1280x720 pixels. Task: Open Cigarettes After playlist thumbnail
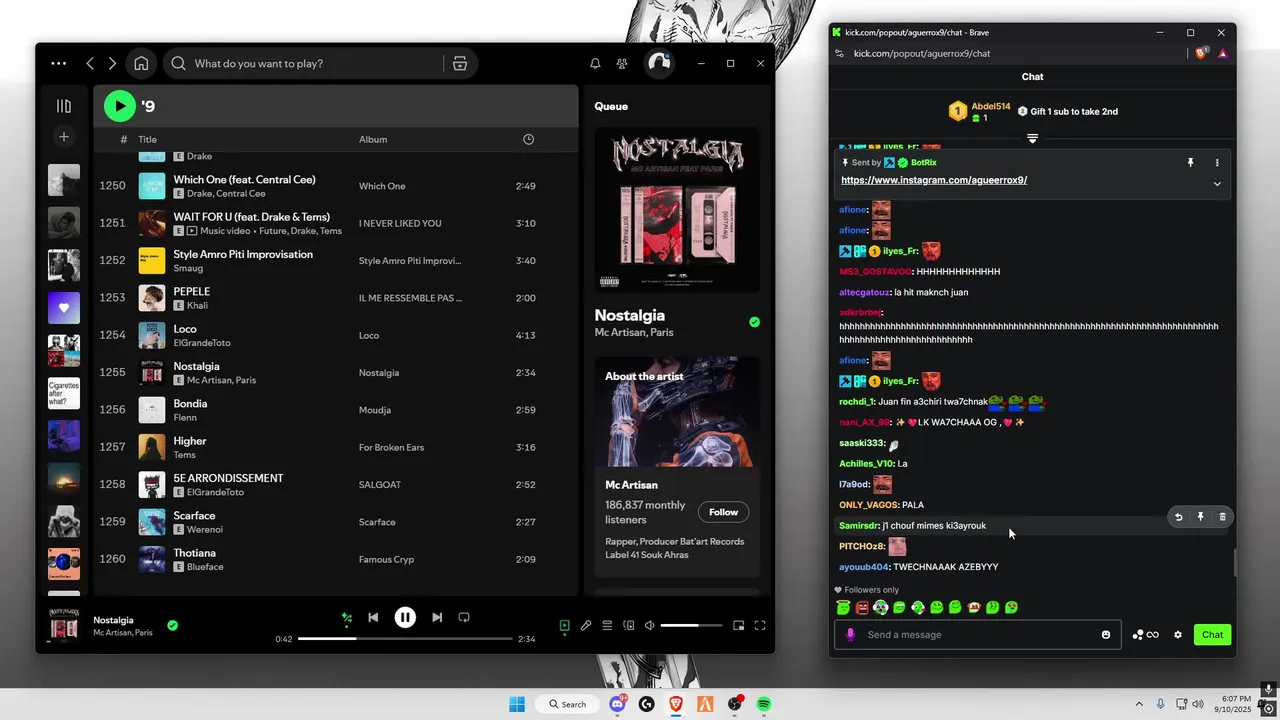(x=64, y=393)
